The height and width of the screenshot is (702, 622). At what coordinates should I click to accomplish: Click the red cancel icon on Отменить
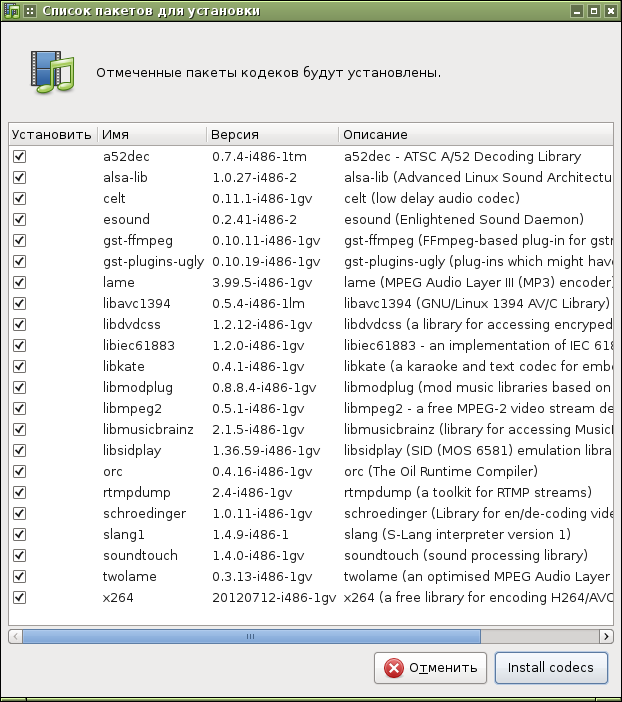point(394,668)
